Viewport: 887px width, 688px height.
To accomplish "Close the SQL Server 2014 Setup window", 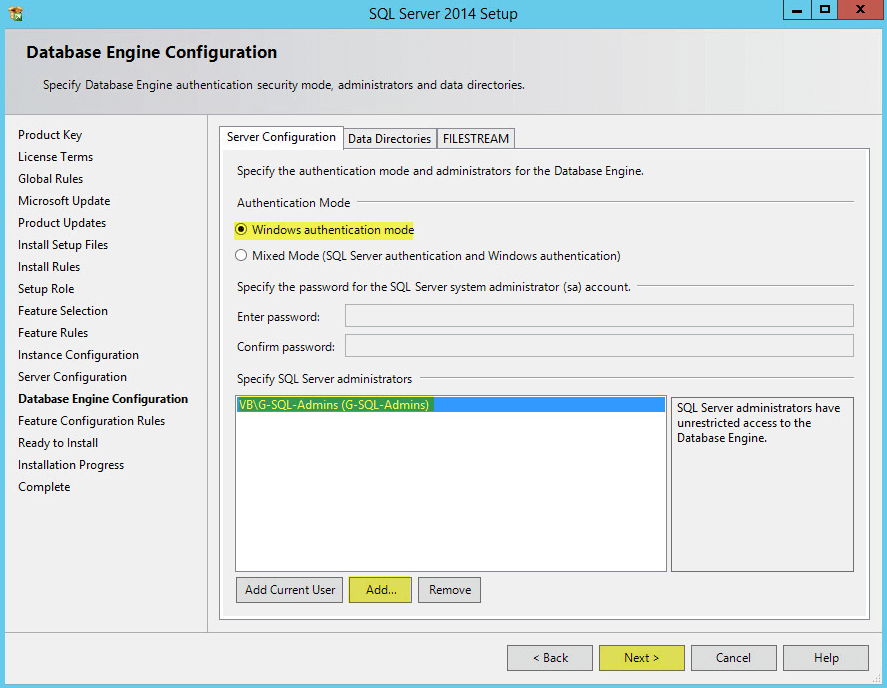I will point(860,10).
